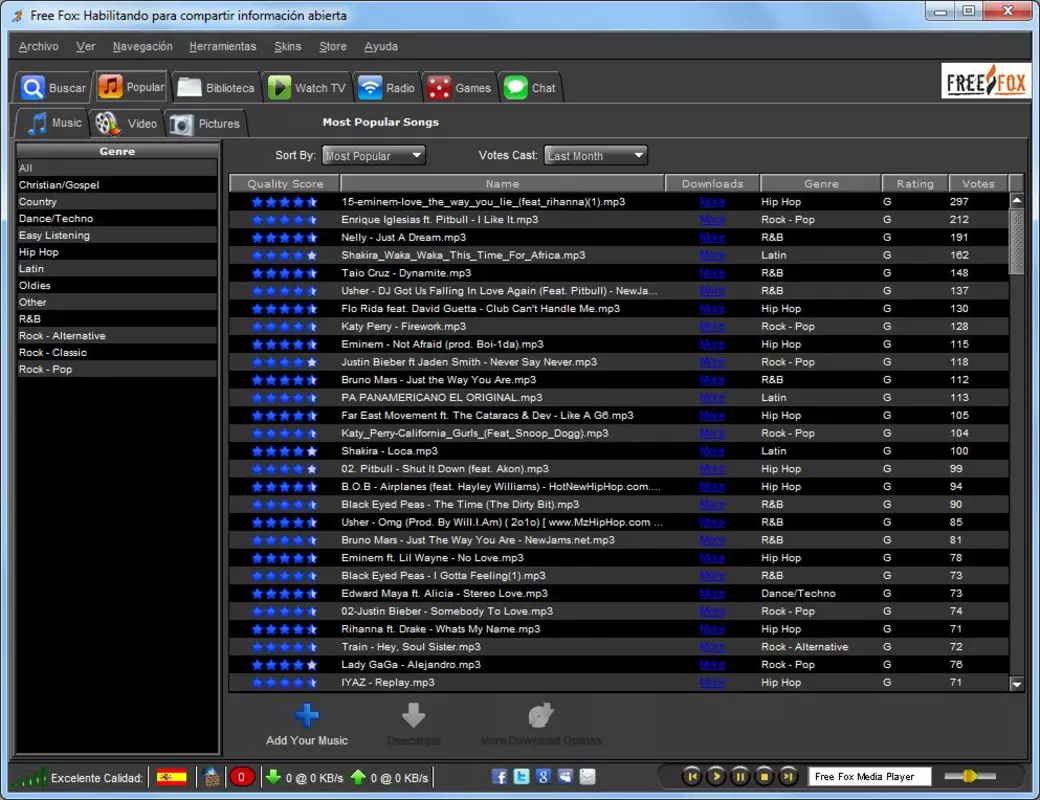Select the Music sub-tab

52,123
